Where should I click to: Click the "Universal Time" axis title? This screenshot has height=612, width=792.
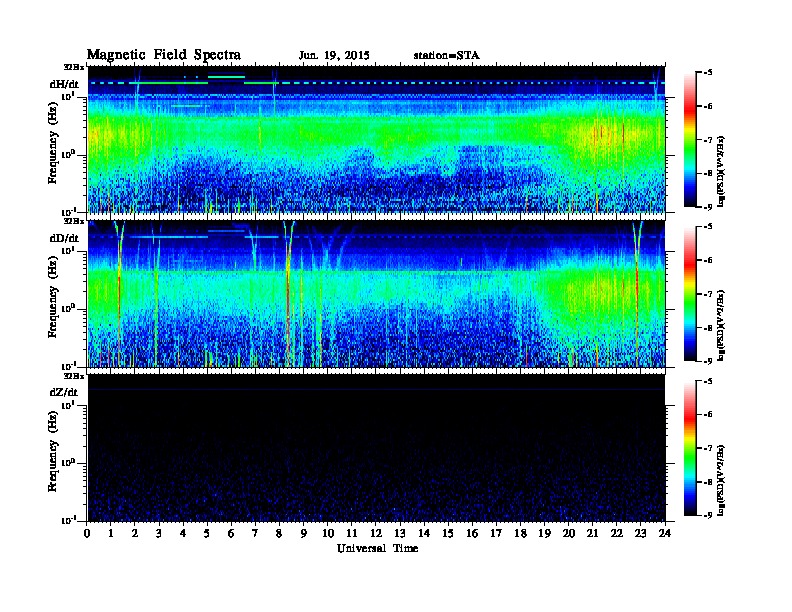[x=377, y=548]
